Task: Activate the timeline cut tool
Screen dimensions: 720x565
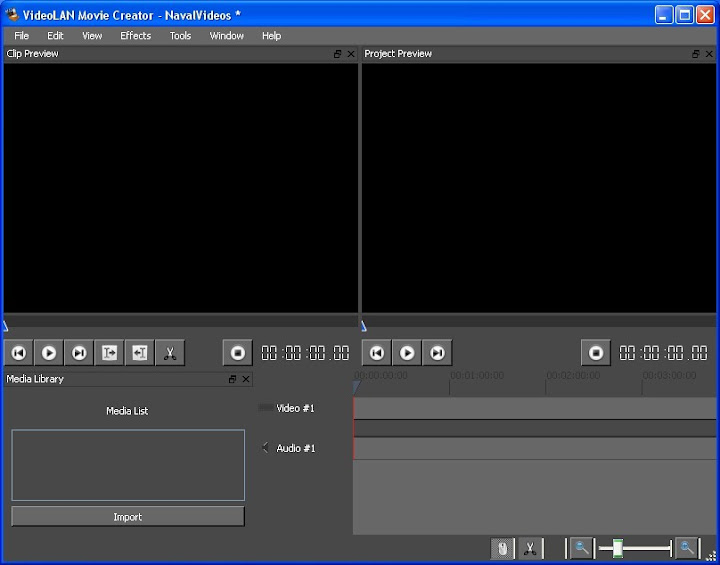Action: click(530, 548)
